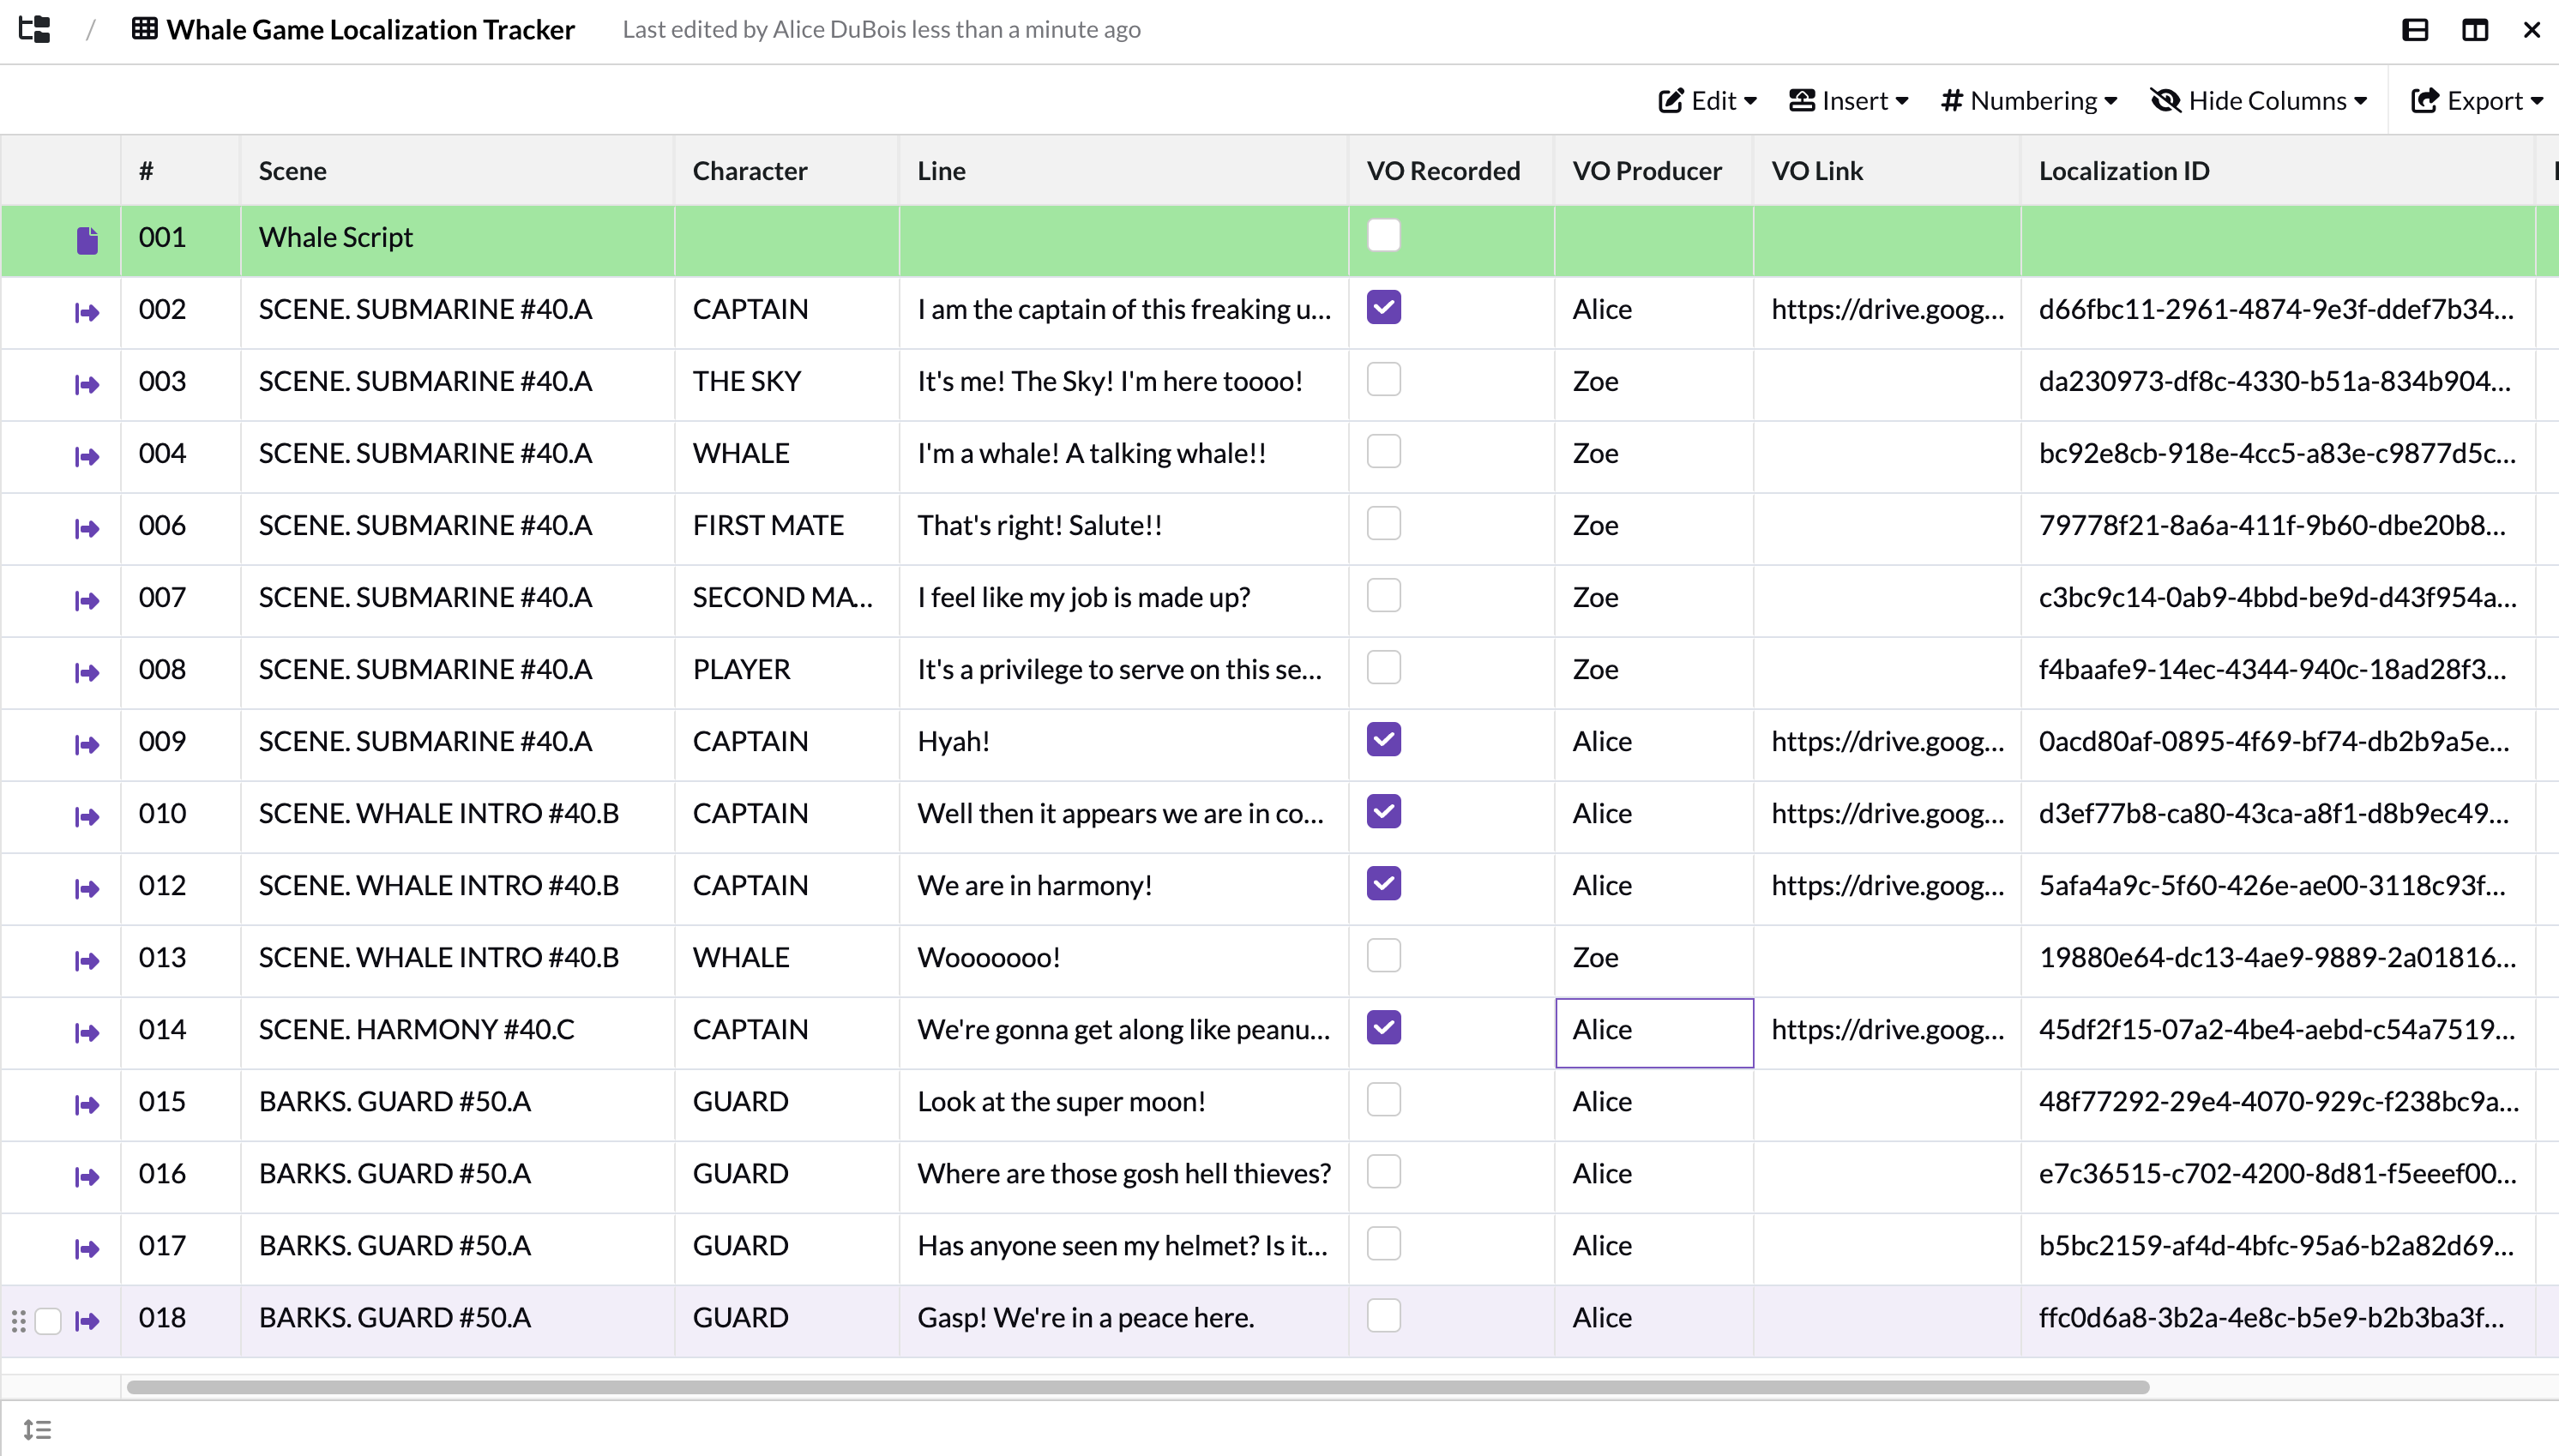Click the Whale Game Localization Tracker title
Screen dimensions: 2559x1456
pyautogui.click(x=371, y=29)
